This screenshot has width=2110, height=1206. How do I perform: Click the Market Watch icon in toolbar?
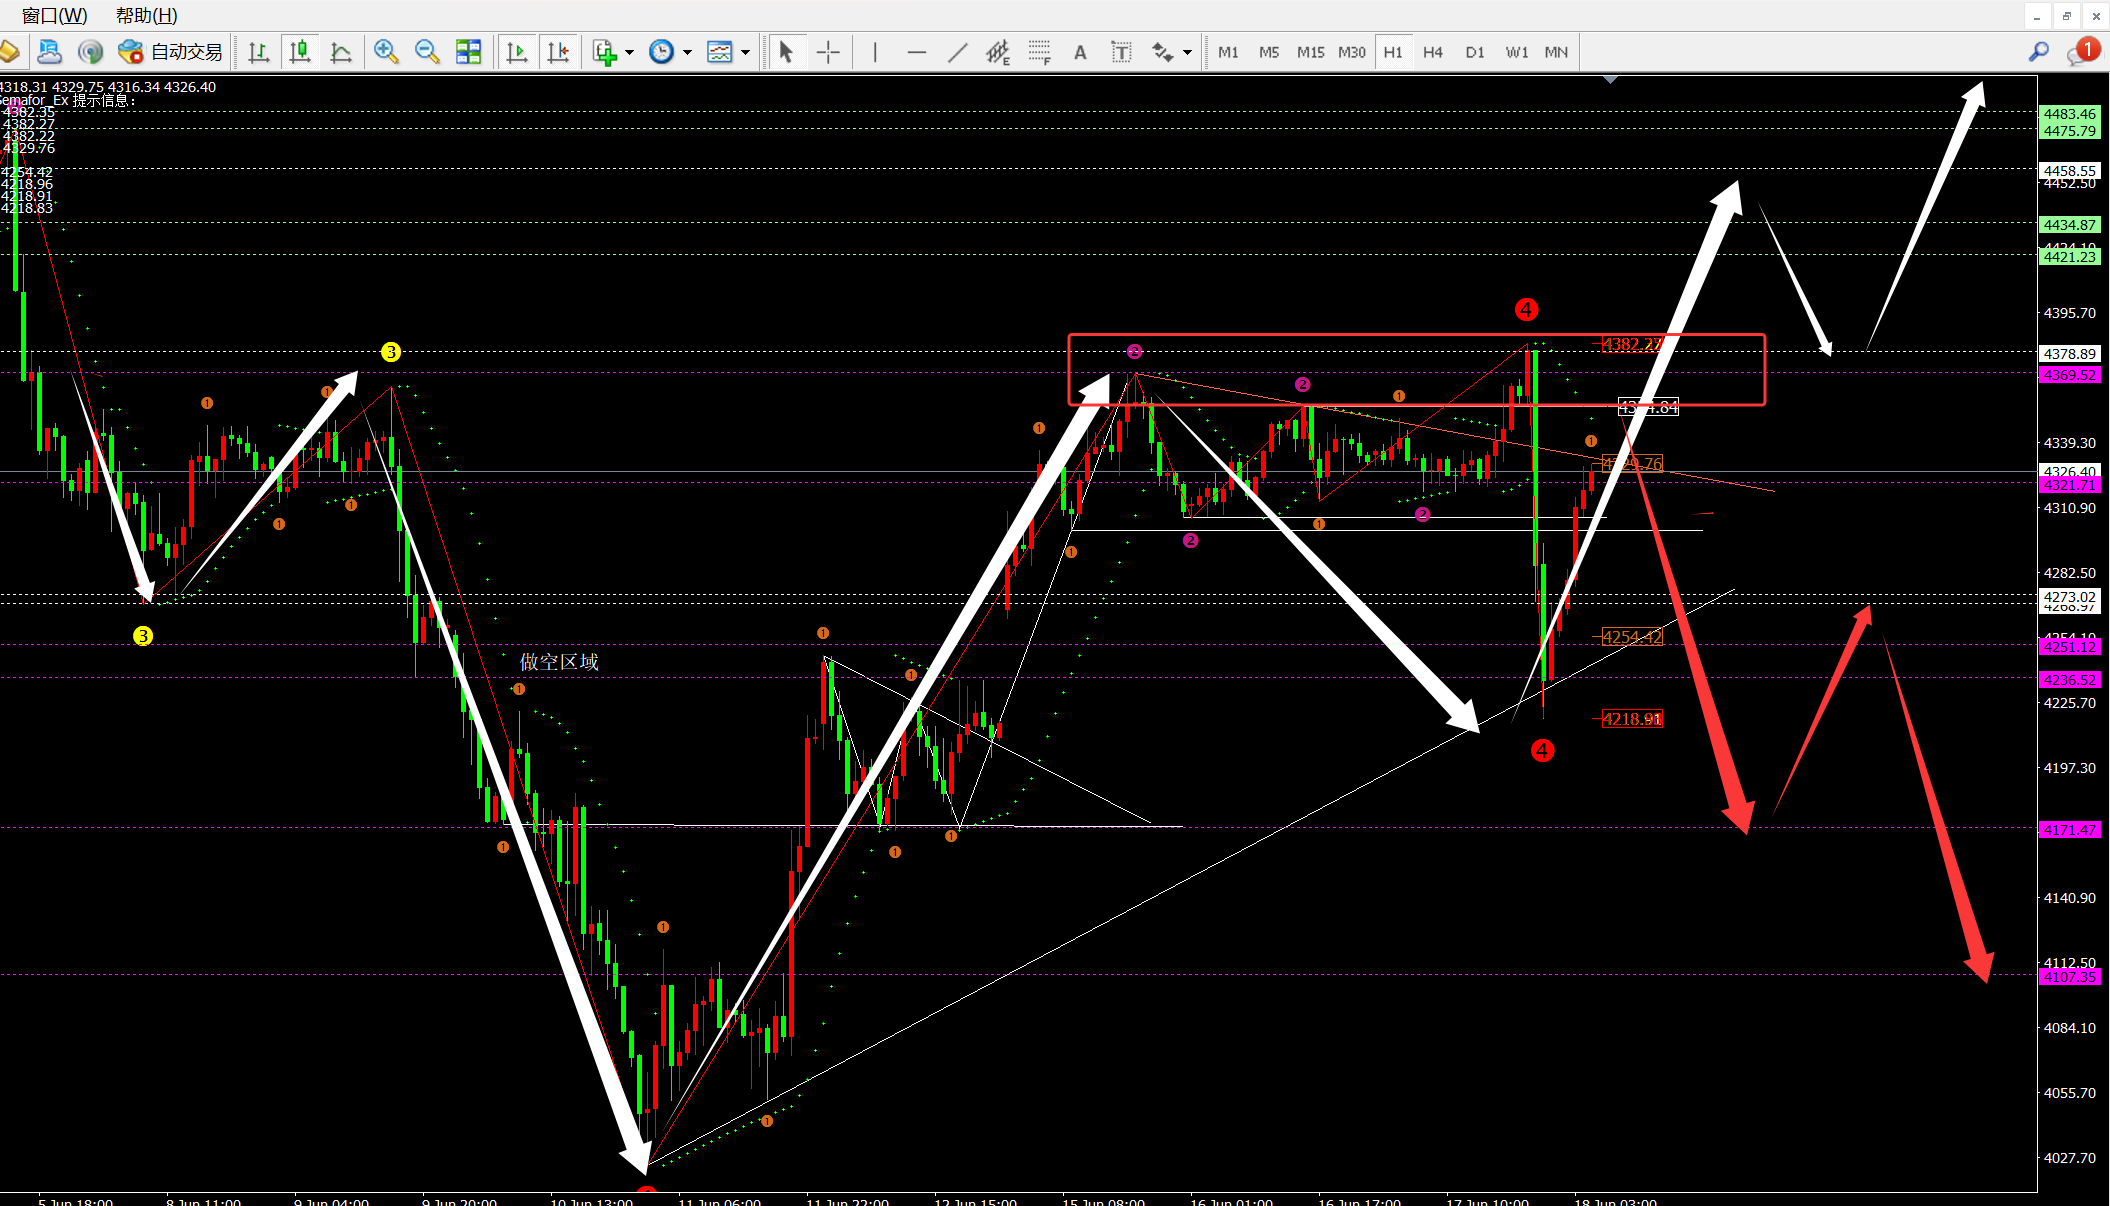(49, 52)
